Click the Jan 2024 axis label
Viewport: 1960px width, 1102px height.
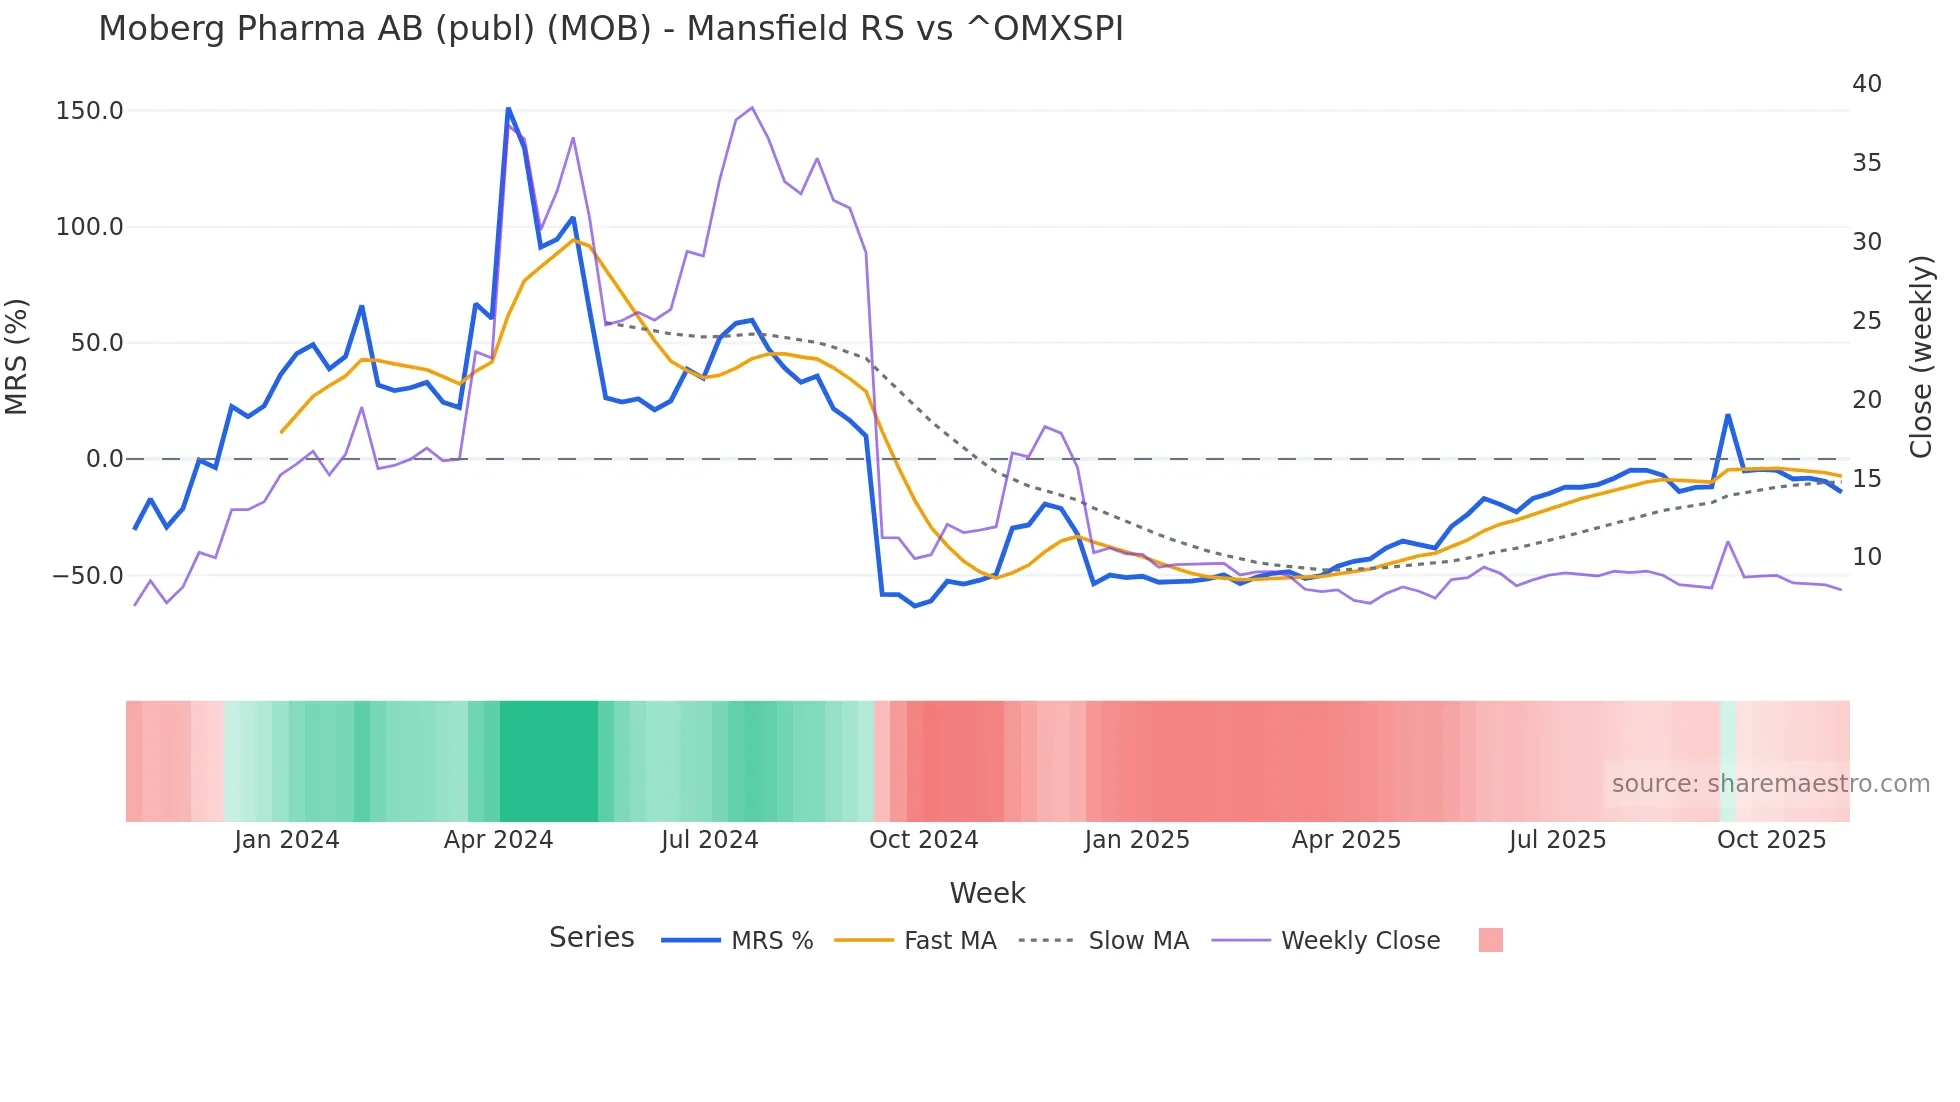coord(287,839)
